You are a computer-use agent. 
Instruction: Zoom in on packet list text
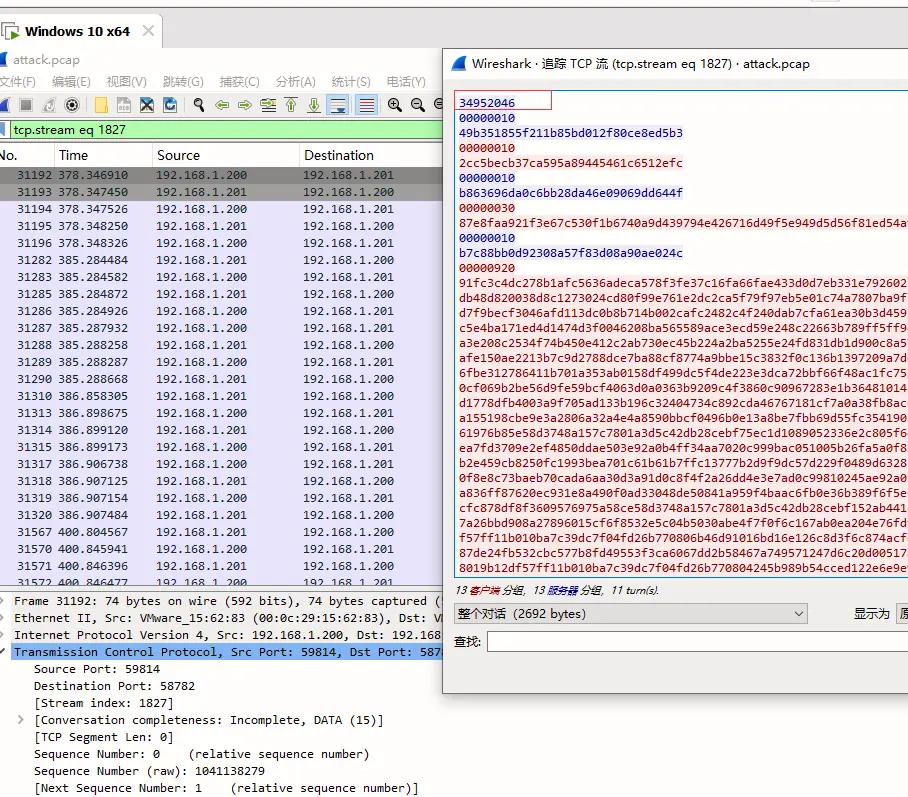click(395, 105)
